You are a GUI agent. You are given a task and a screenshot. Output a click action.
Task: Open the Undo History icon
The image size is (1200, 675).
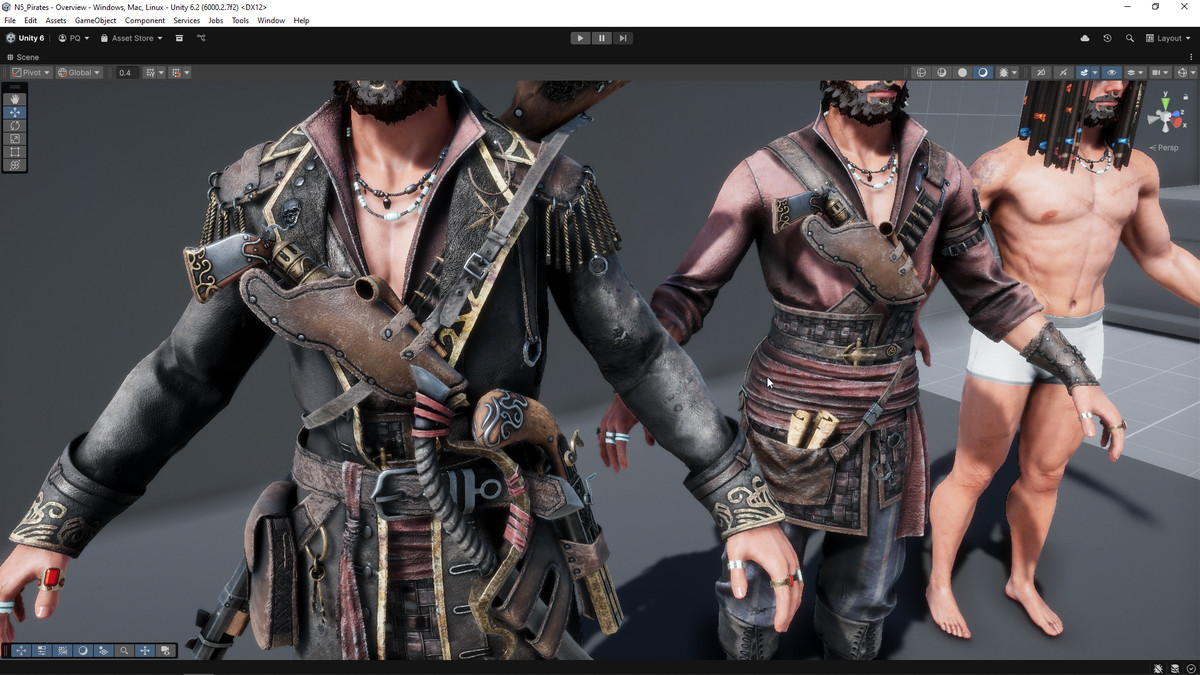1107,38
